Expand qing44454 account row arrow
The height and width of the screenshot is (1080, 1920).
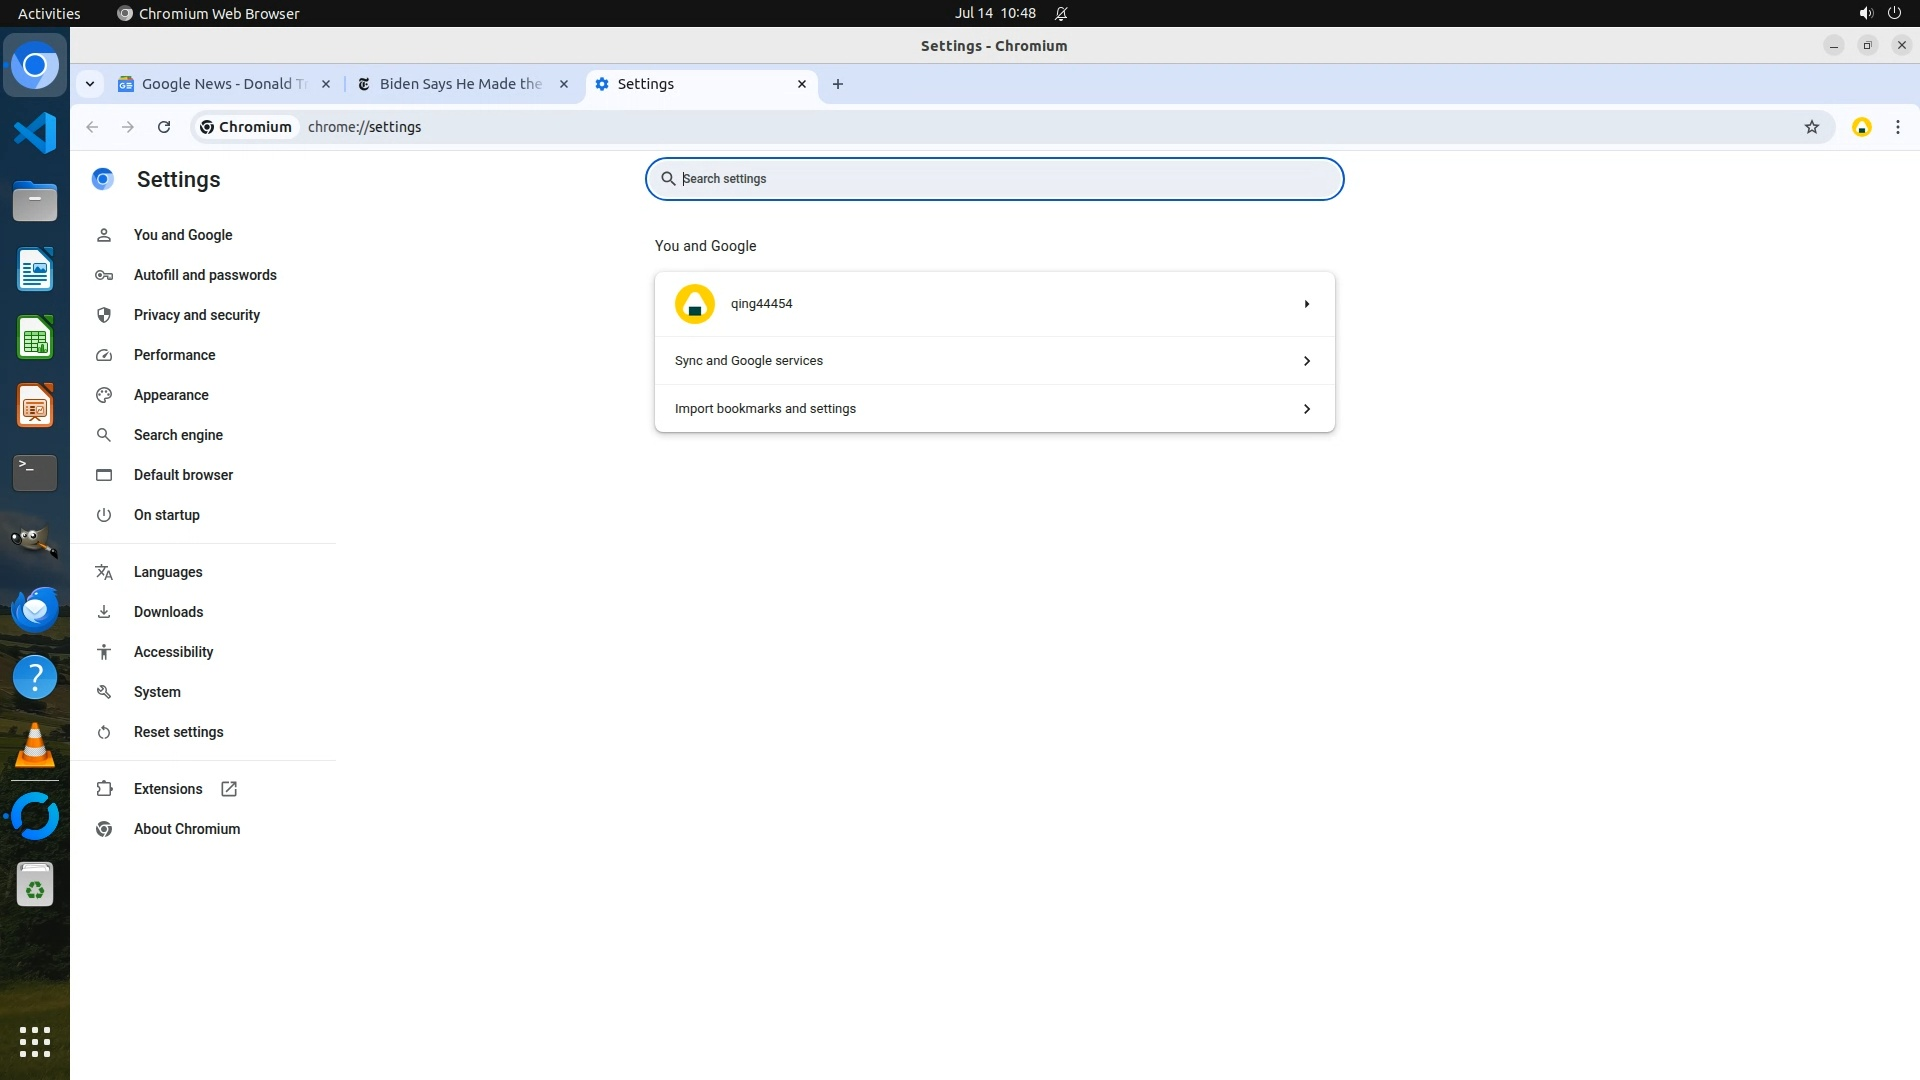tap(1306, 304)
